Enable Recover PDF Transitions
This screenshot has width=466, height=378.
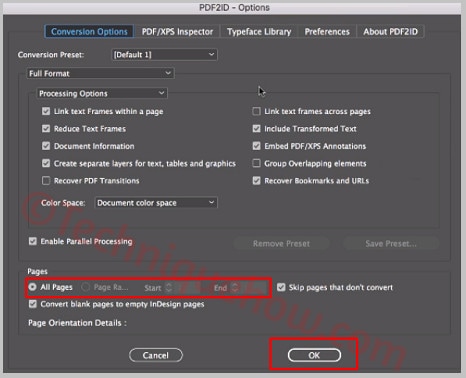coord(46,180)
